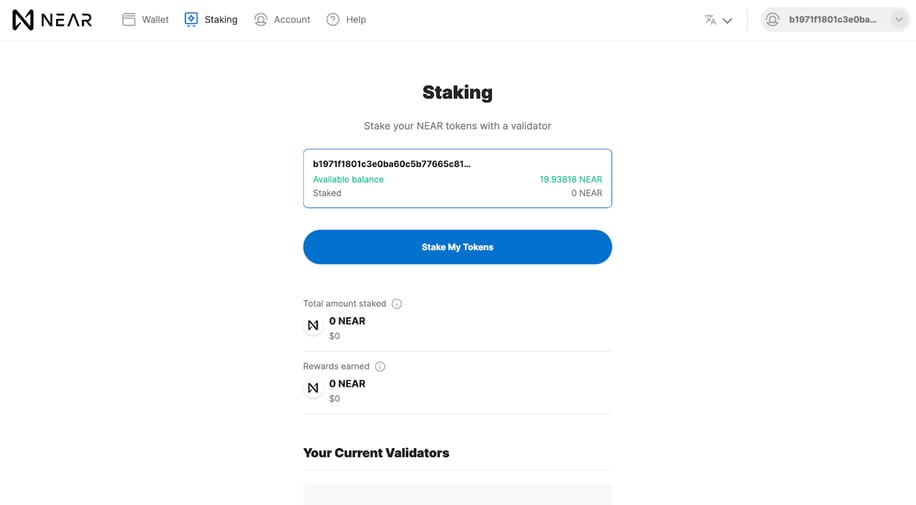Click the Account user icon

click(x=261, y=19)
